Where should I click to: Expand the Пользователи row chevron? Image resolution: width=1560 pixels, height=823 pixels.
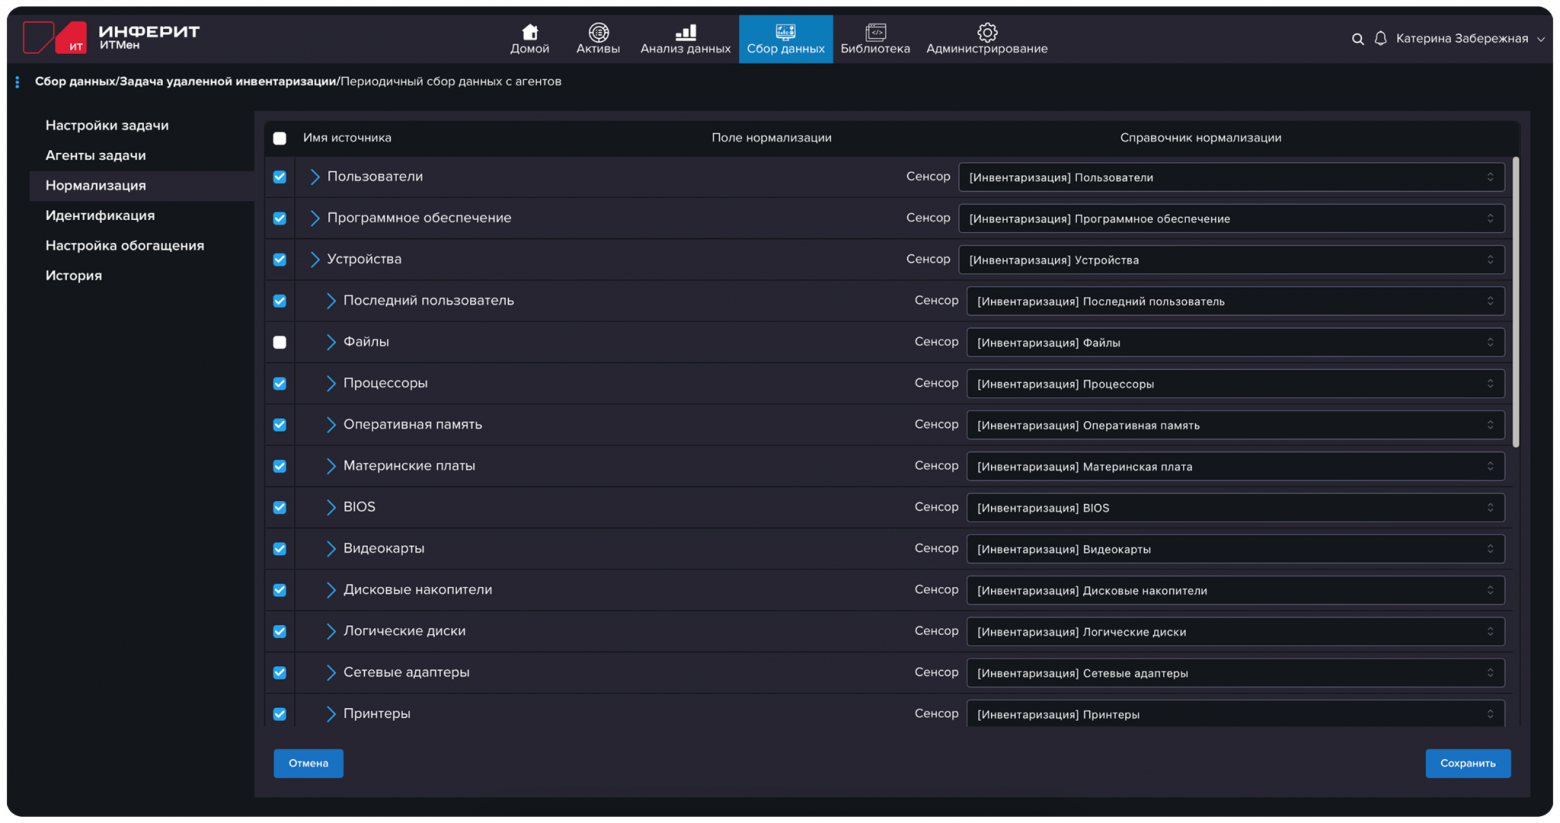pyautogui.click(x=314, y=177)
